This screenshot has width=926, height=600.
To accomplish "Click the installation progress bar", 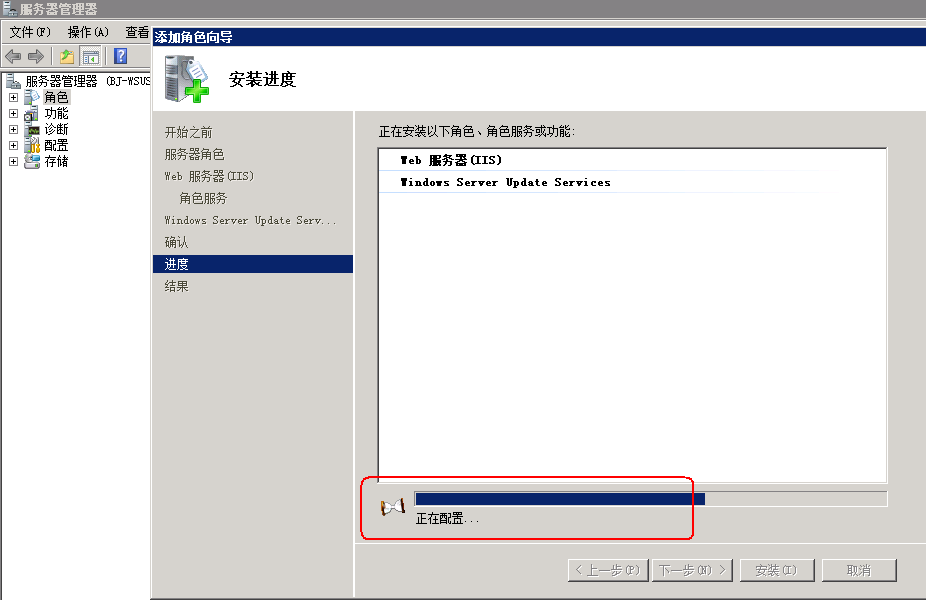I will coord(651,499).
